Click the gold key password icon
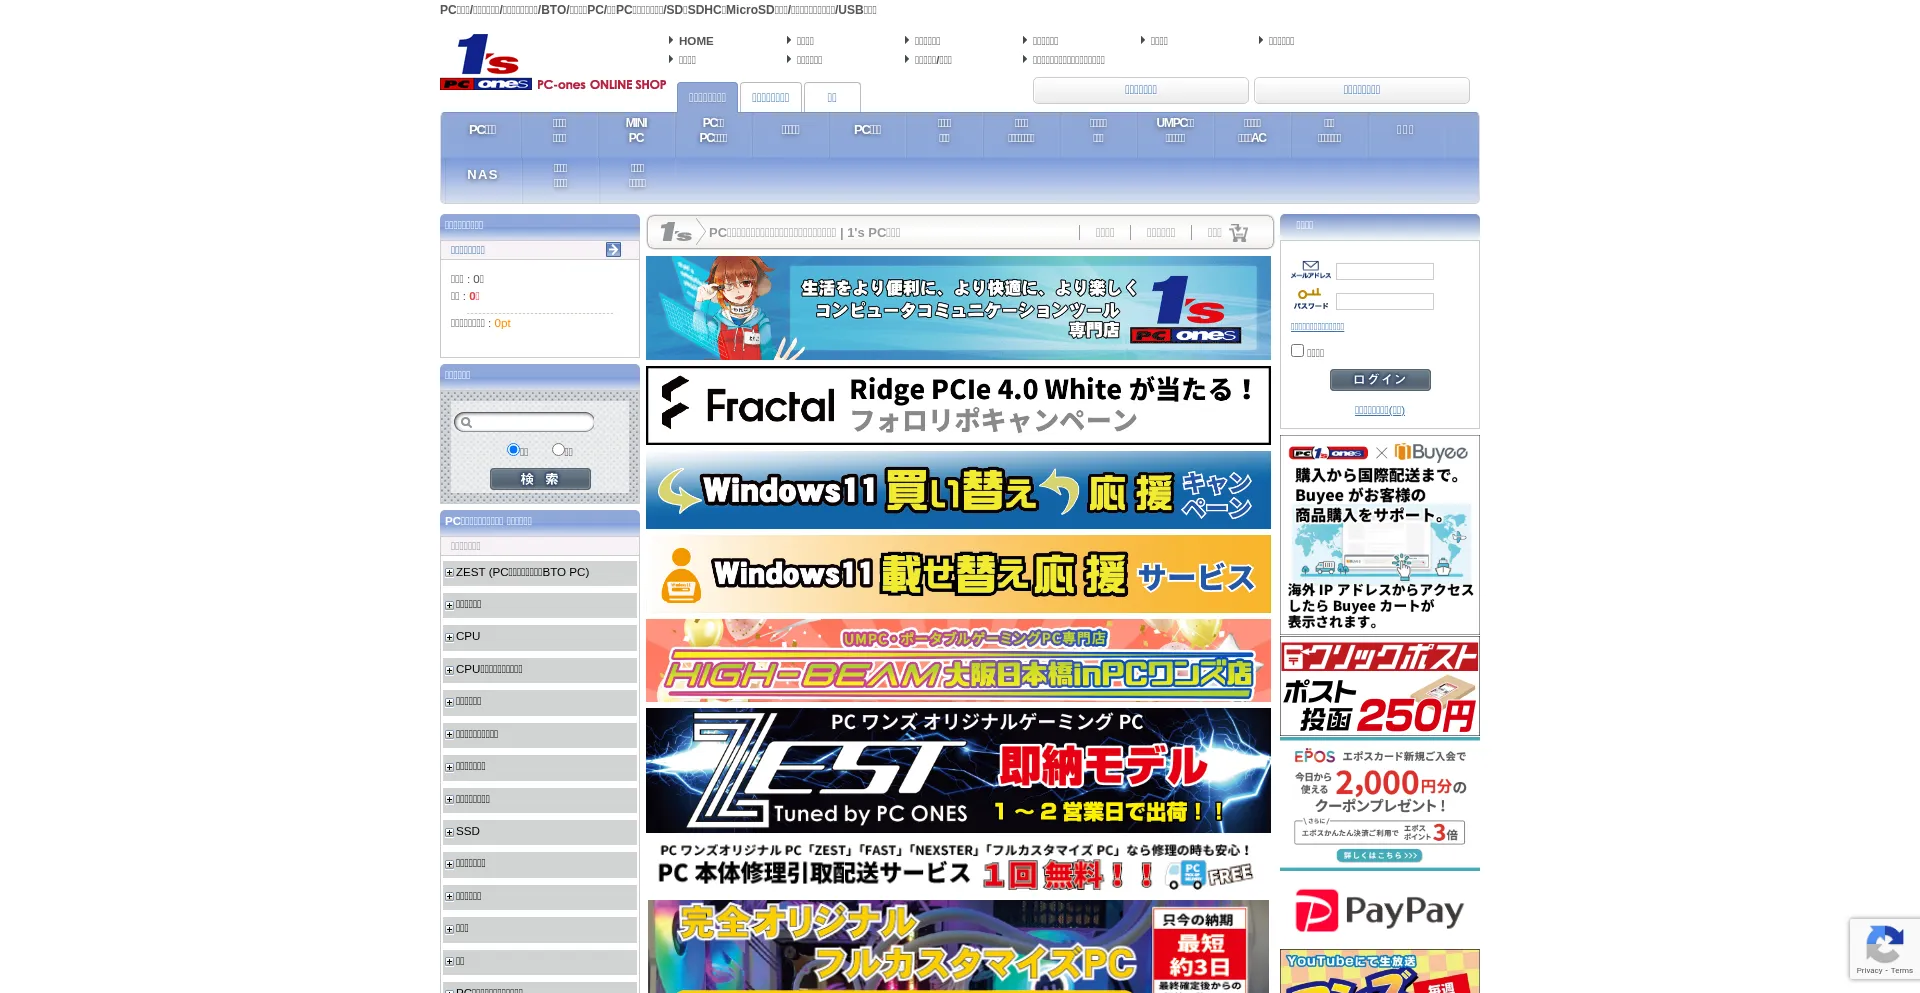 1309,295
